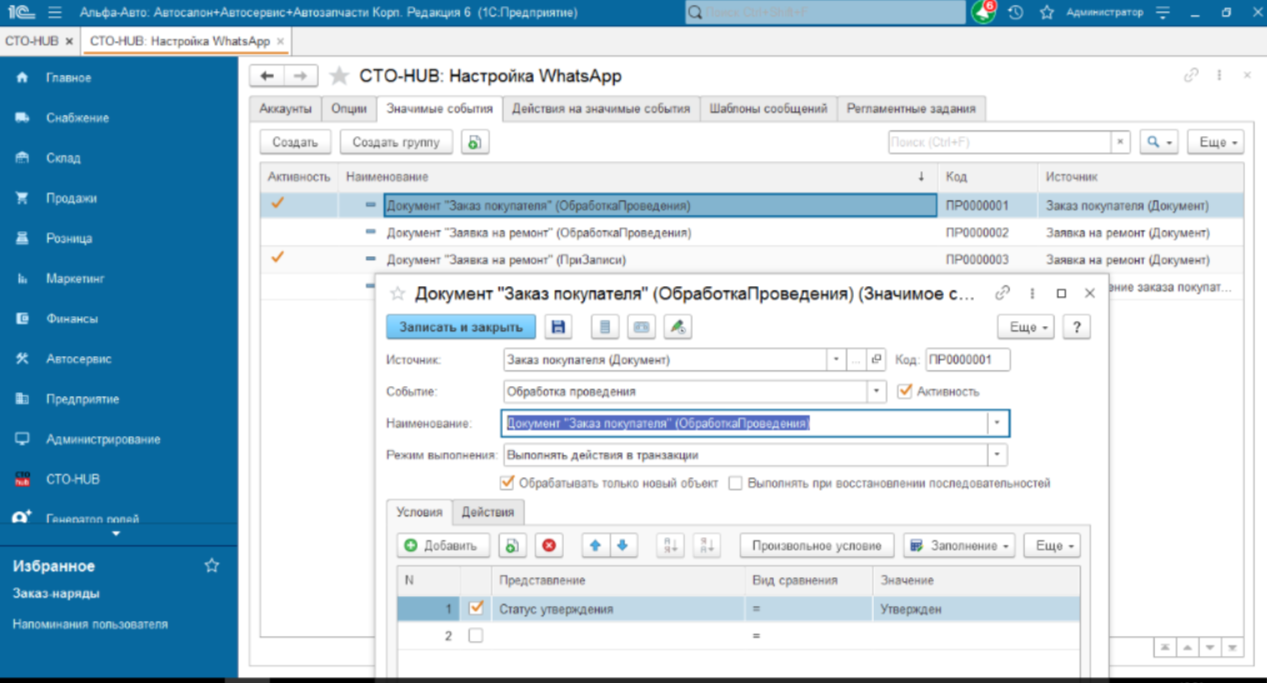Copy link to the WhatsApp settings page
The height and width of the screenshot is (683, 1267).
[x=1191, y=75]
